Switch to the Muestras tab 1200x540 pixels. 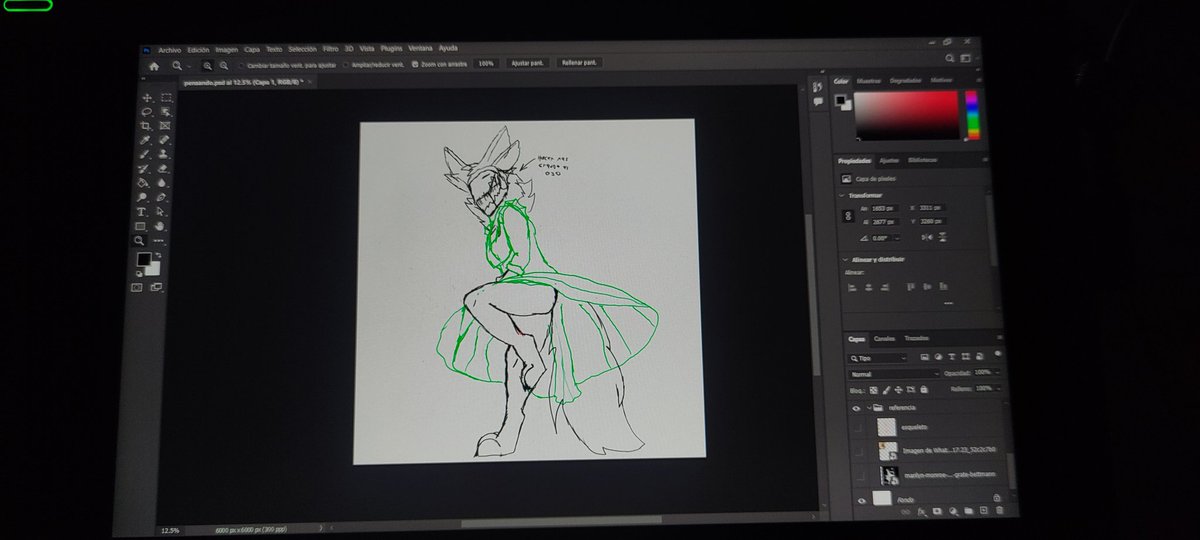869,80
